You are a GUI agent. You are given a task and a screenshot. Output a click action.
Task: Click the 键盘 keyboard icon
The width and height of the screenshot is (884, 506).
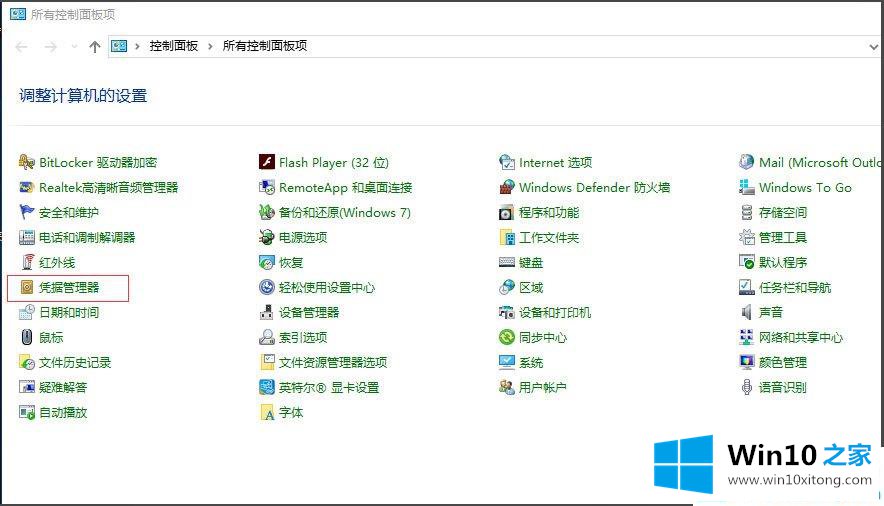[x=507, y=262]
